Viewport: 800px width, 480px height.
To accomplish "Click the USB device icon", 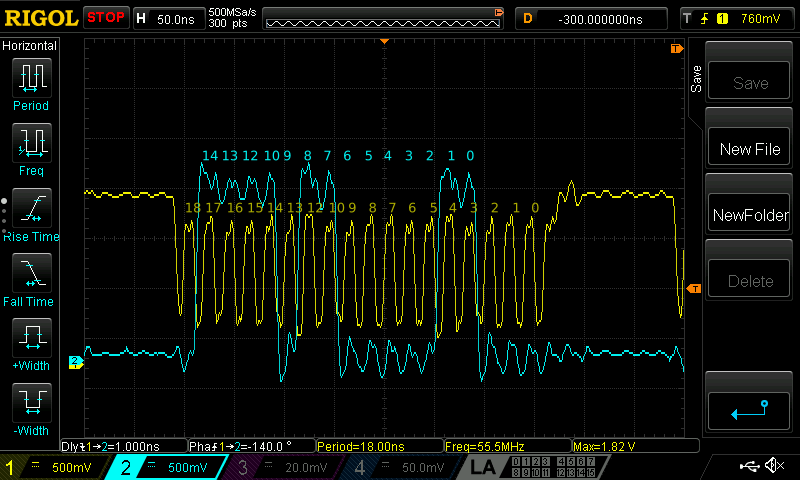I will tap(749, 466).
